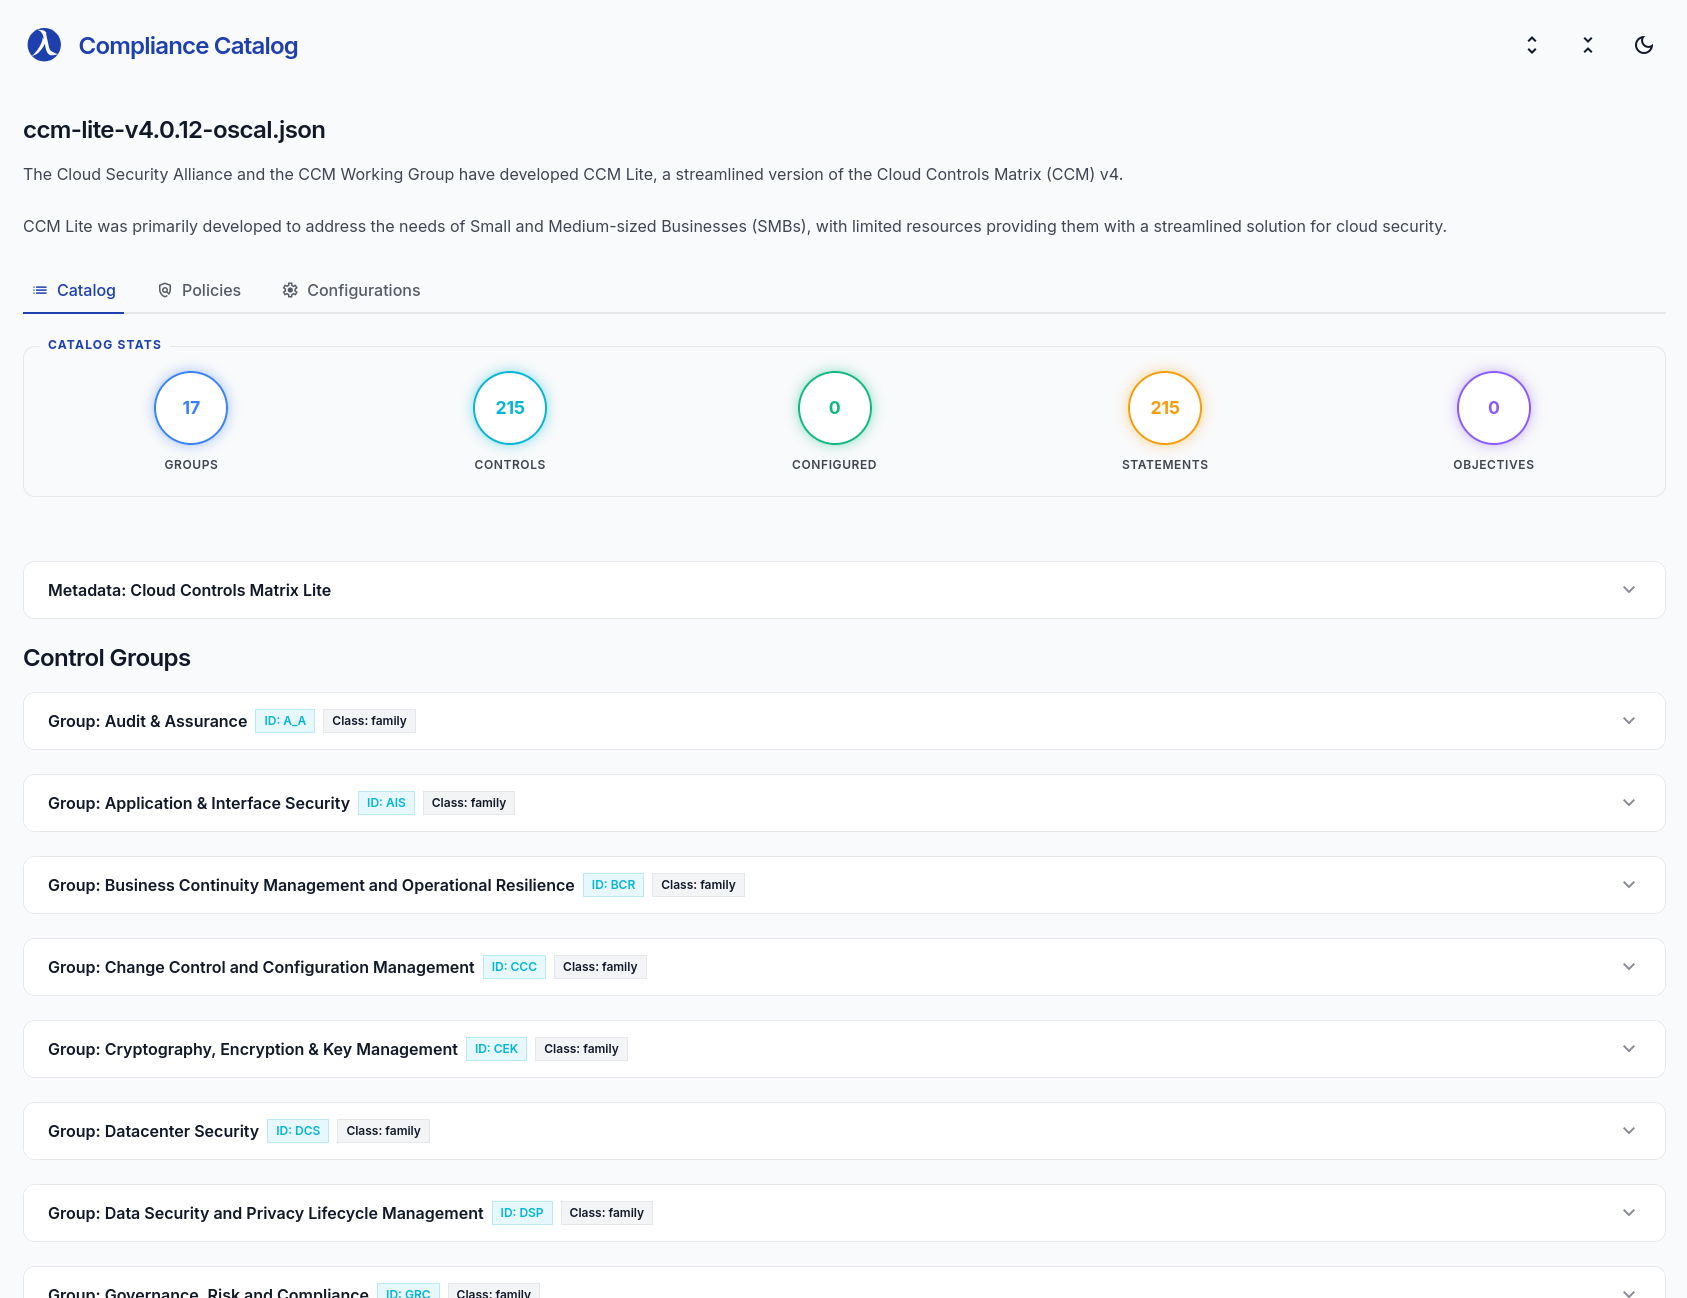Click the gear icon beside Configurations
Screen dimensions: 1687x1298
[x=290, y=290]
